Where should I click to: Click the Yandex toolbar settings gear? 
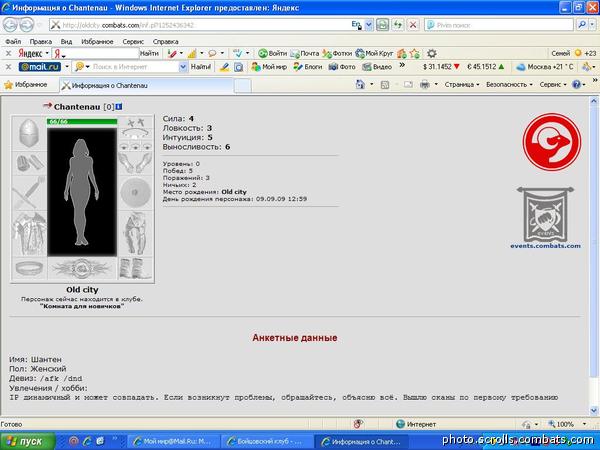click(432, 54)
